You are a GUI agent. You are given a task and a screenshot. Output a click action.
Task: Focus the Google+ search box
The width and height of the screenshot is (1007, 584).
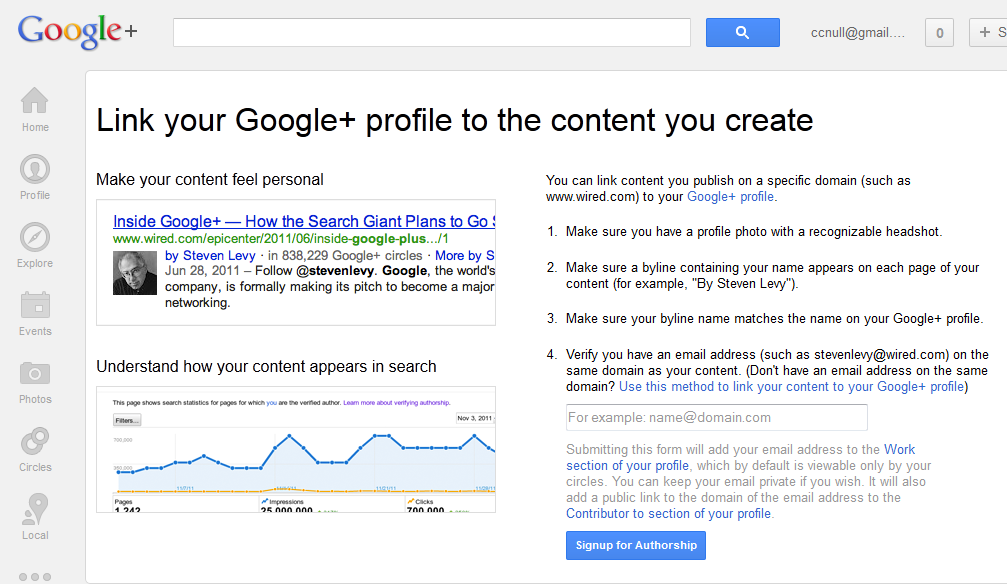coord(432,32)
